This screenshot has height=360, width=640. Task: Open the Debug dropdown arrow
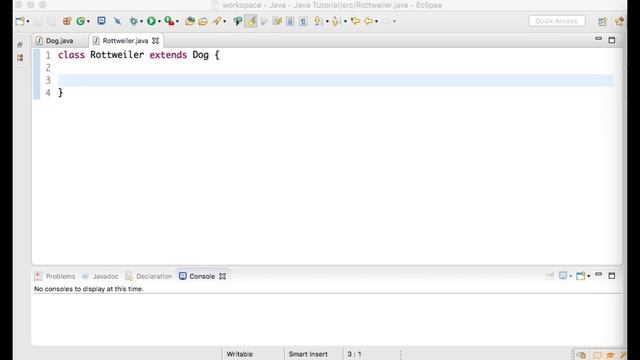click(141, 21)
